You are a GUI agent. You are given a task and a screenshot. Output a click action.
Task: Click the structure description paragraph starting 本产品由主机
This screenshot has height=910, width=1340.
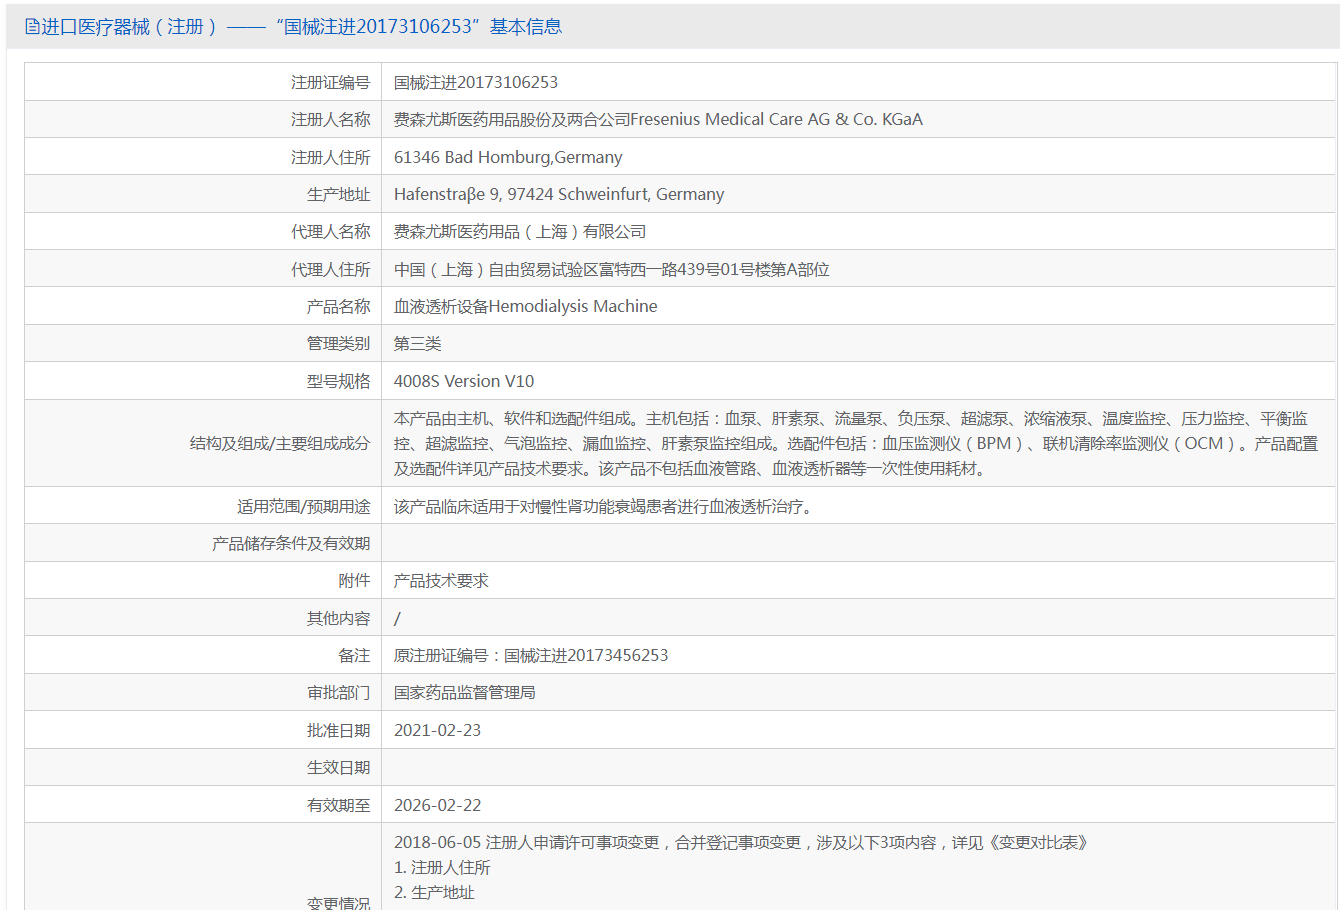856,443
